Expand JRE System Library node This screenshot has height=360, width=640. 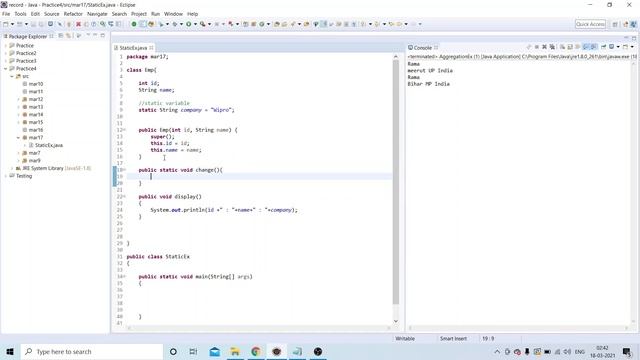coord(12,168)
